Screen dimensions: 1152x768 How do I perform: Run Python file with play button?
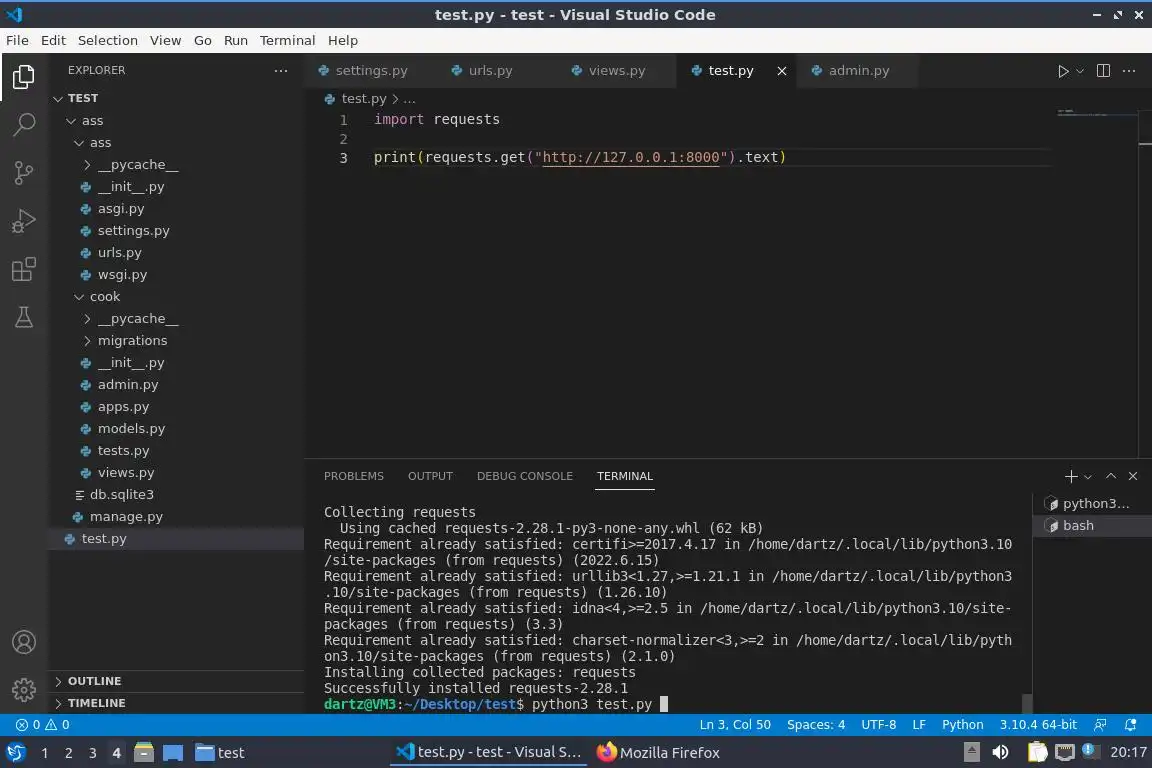coord(1062,71)
